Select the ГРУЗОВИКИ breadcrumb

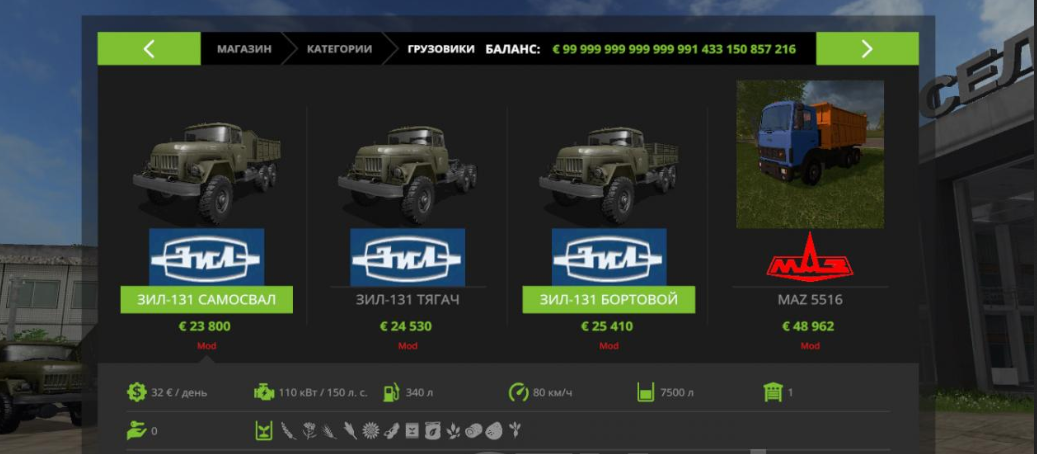click(441, 49)
